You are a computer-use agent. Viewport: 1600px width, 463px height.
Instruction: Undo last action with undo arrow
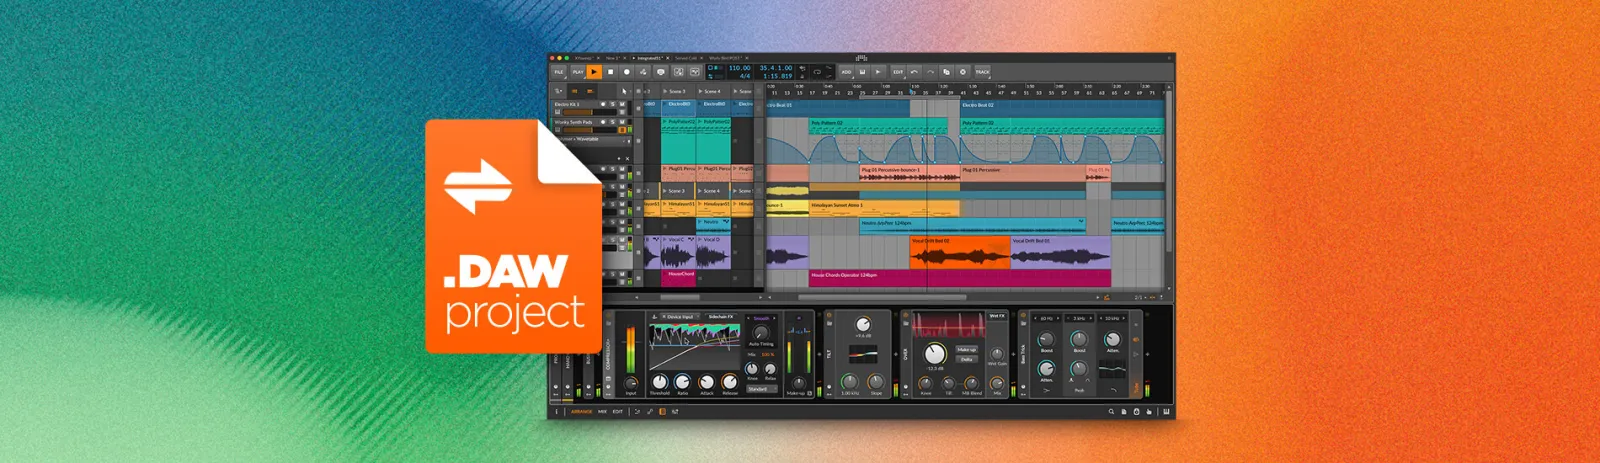pyautogui.click(x=914, y=72)
